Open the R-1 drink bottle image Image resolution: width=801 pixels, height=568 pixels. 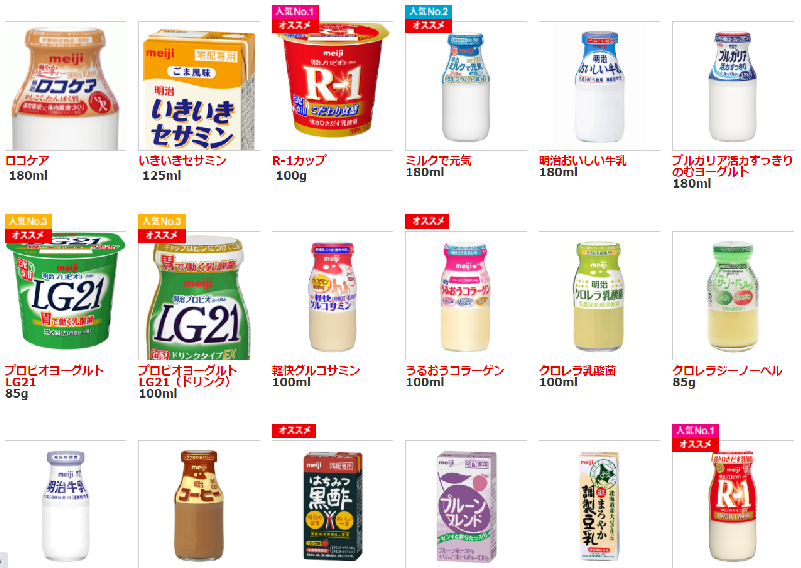coord(733,507)
